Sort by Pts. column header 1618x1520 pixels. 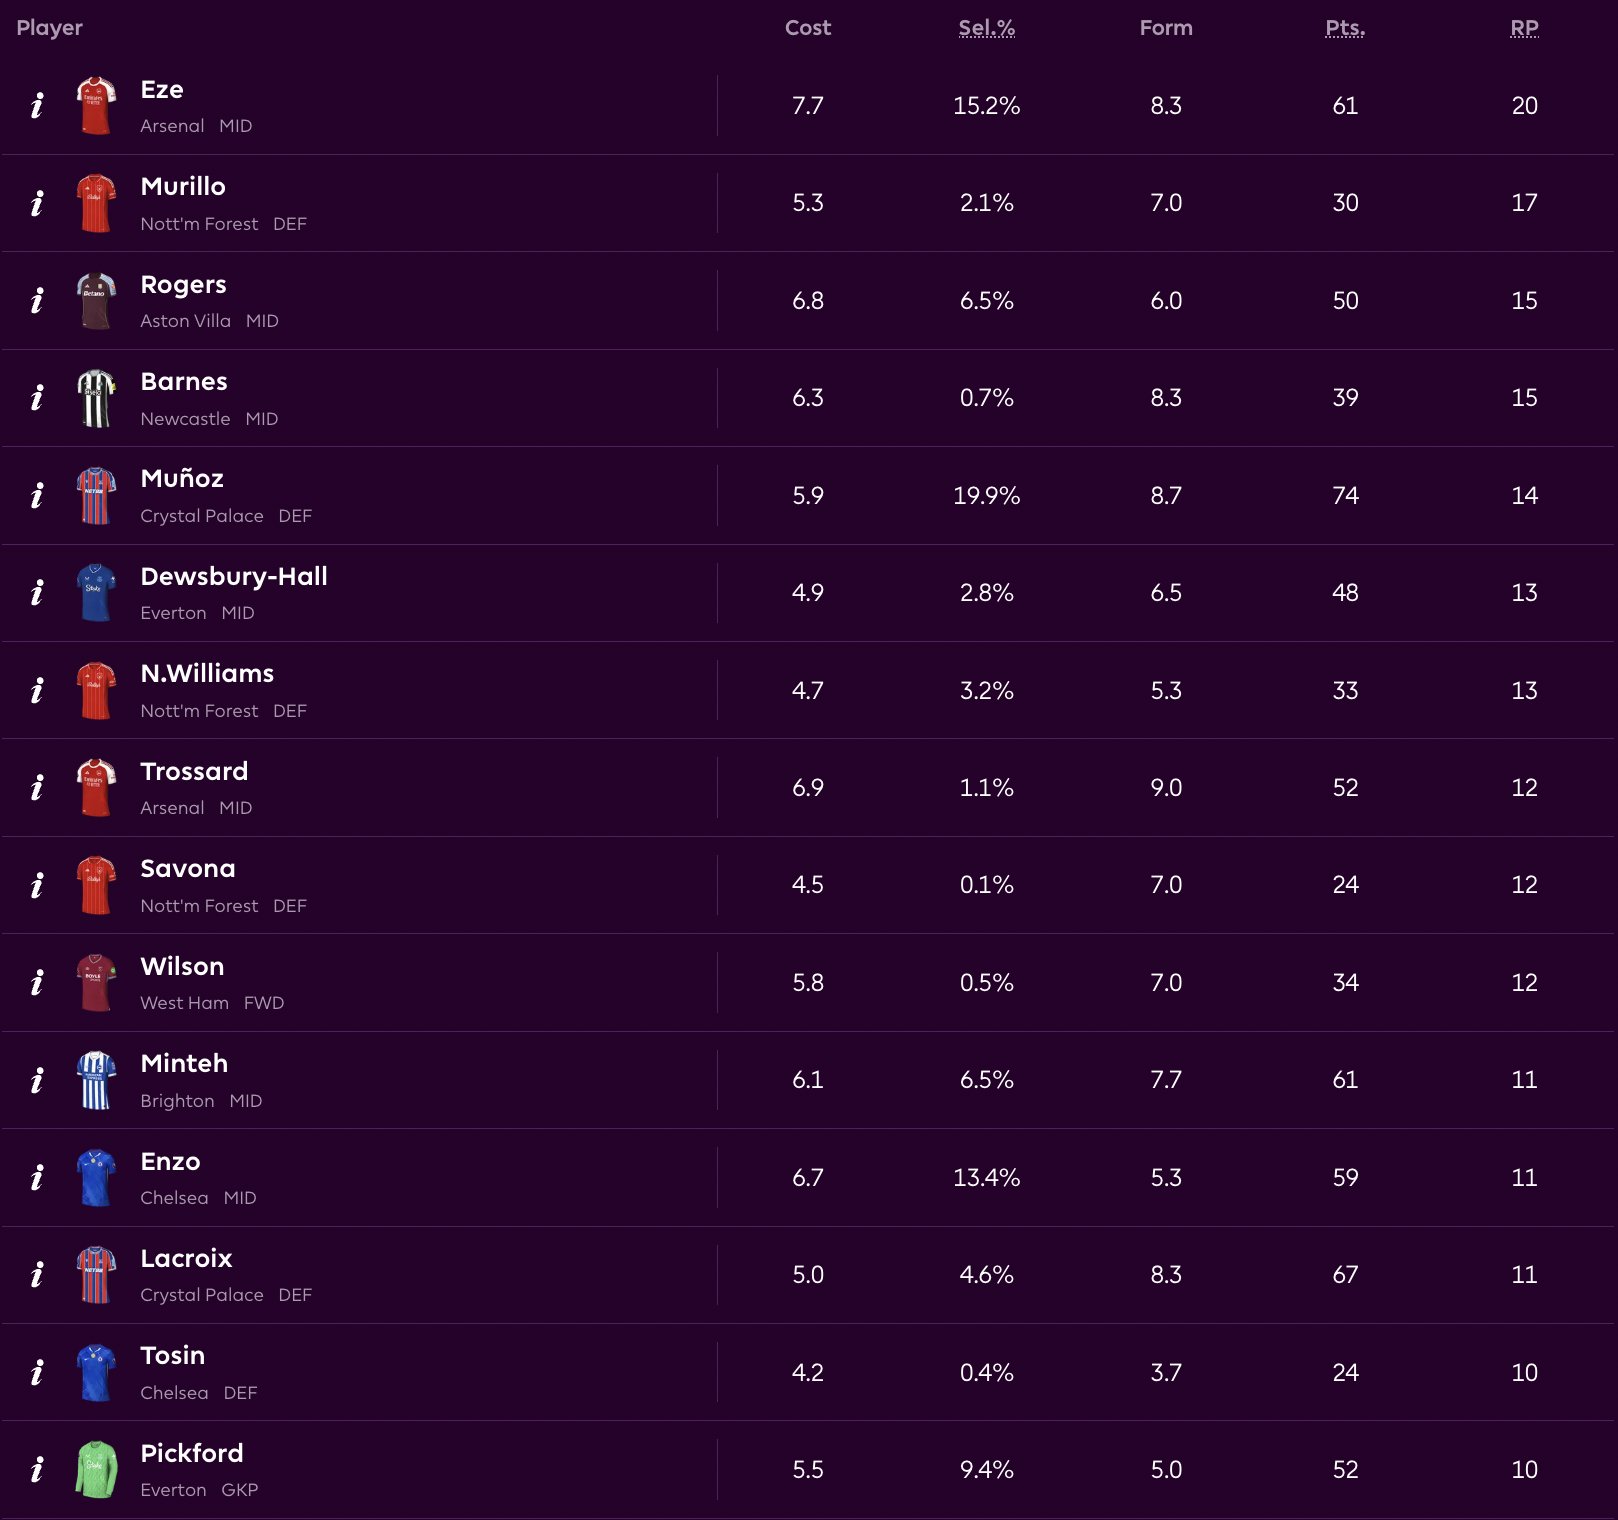point(1345,28)
